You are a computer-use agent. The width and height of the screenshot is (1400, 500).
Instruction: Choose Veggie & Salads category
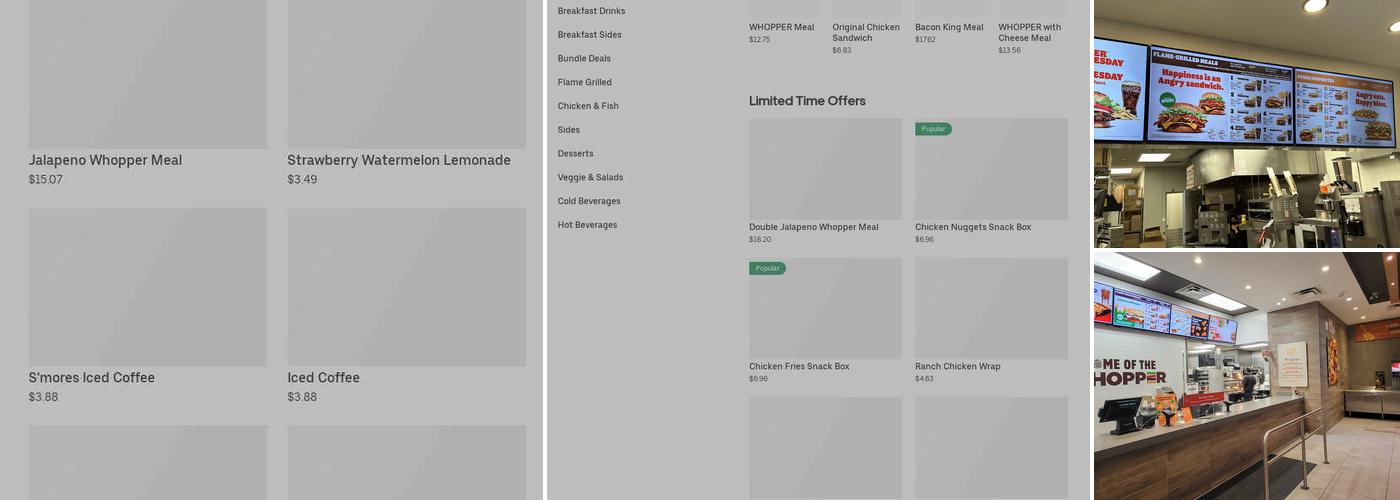click(x=590, y=178)
